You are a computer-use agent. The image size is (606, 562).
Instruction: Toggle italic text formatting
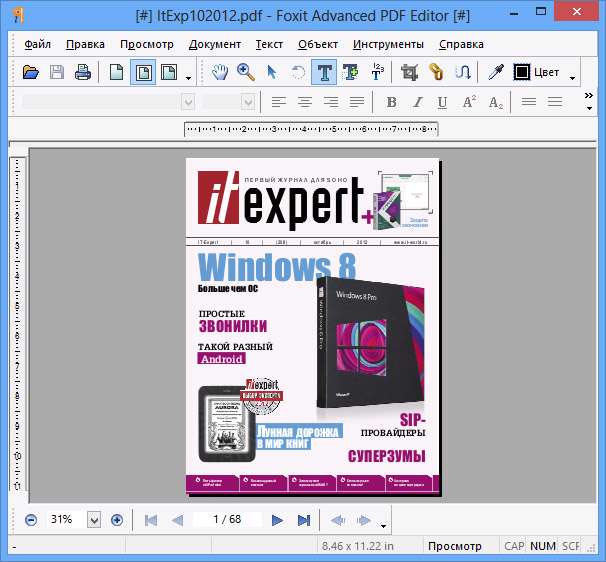coord(416,102)
